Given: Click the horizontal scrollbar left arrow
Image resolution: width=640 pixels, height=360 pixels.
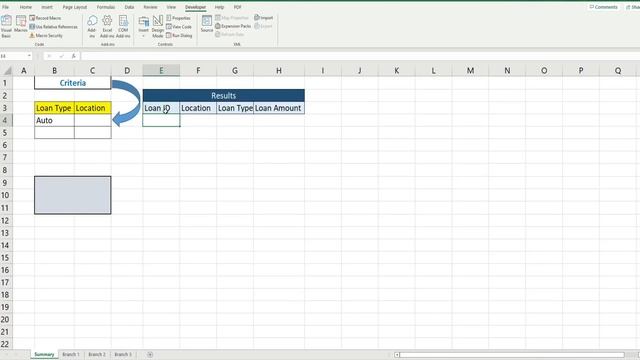Looking at the screenshot, I should point(397,355).
